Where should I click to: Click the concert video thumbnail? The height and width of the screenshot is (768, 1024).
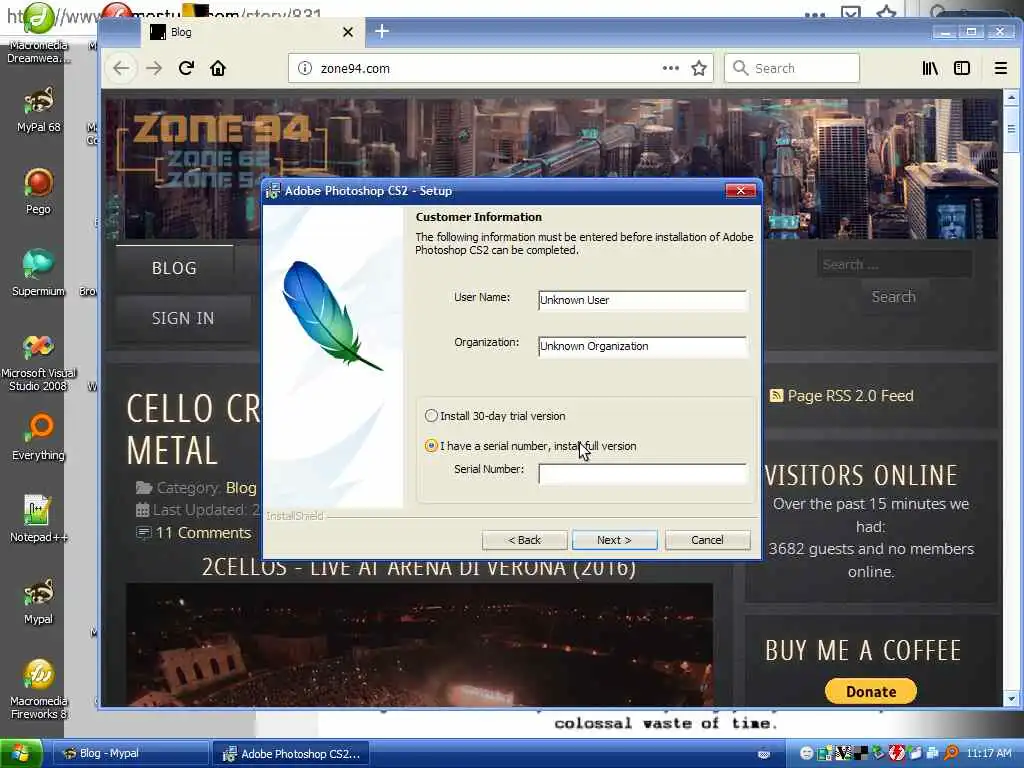point(419,645)
